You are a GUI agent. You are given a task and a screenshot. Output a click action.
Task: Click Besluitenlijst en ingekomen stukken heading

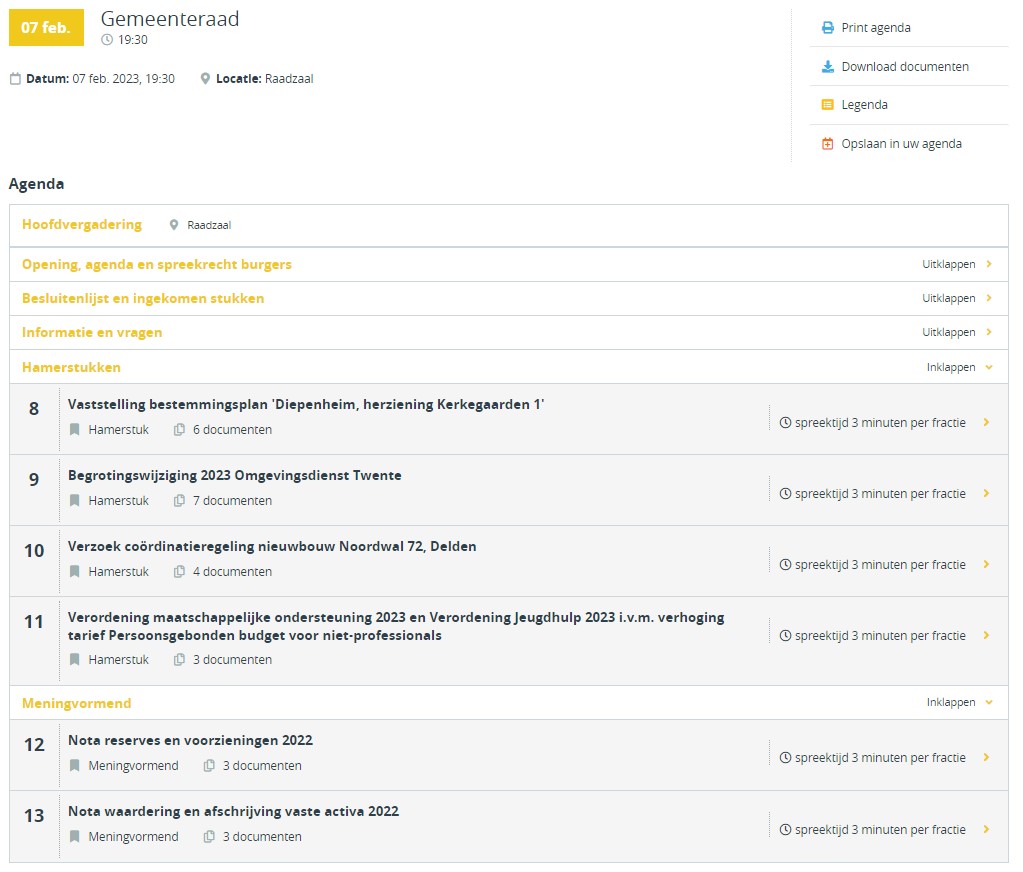coord(143,298)
